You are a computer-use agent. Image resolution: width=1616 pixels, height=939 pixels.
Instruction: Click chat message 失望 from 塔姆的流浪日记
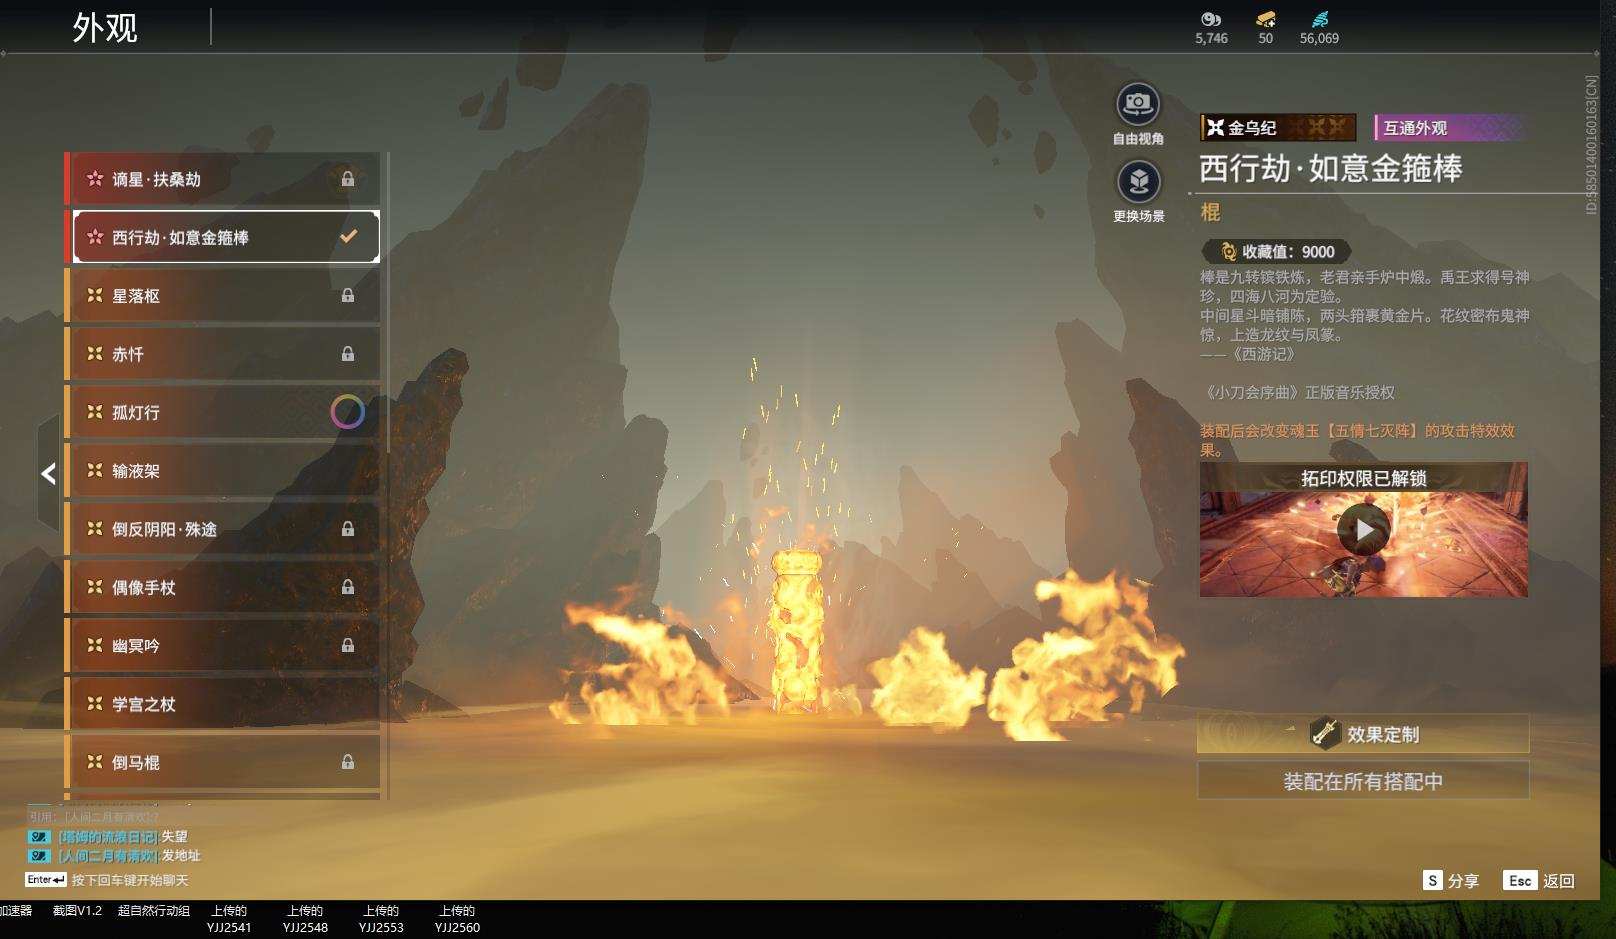122,836
